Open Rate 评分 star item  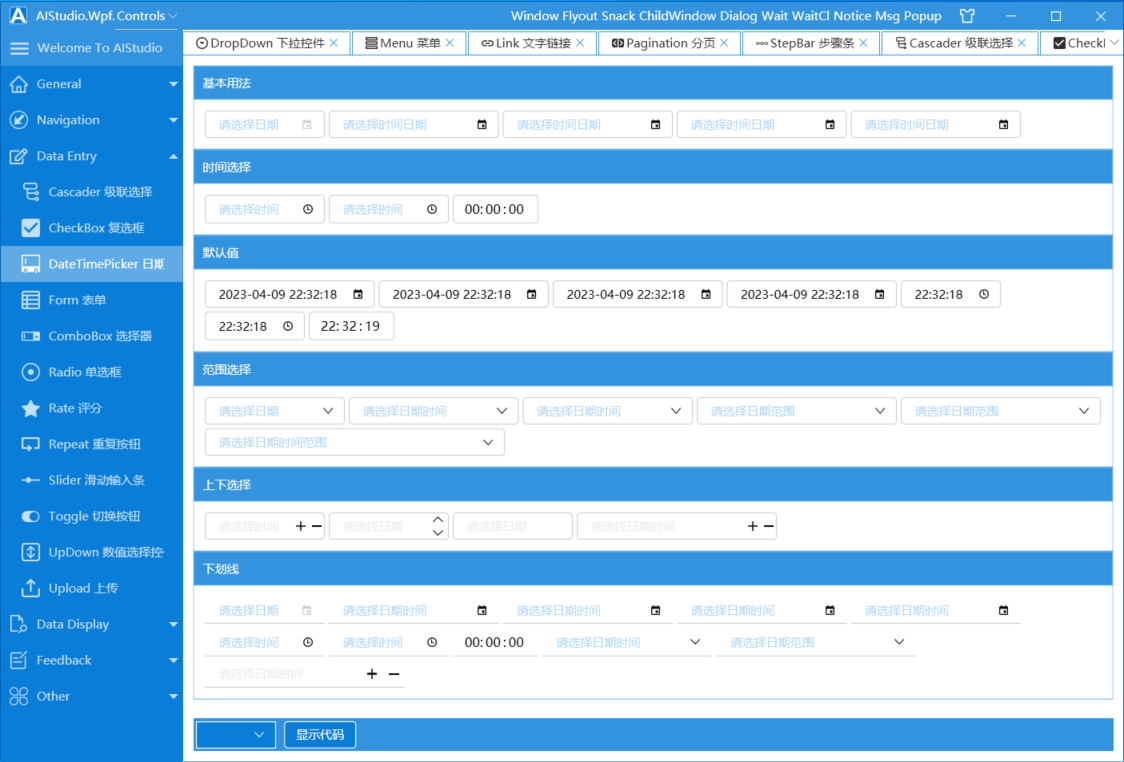click(x=92, y=408)
